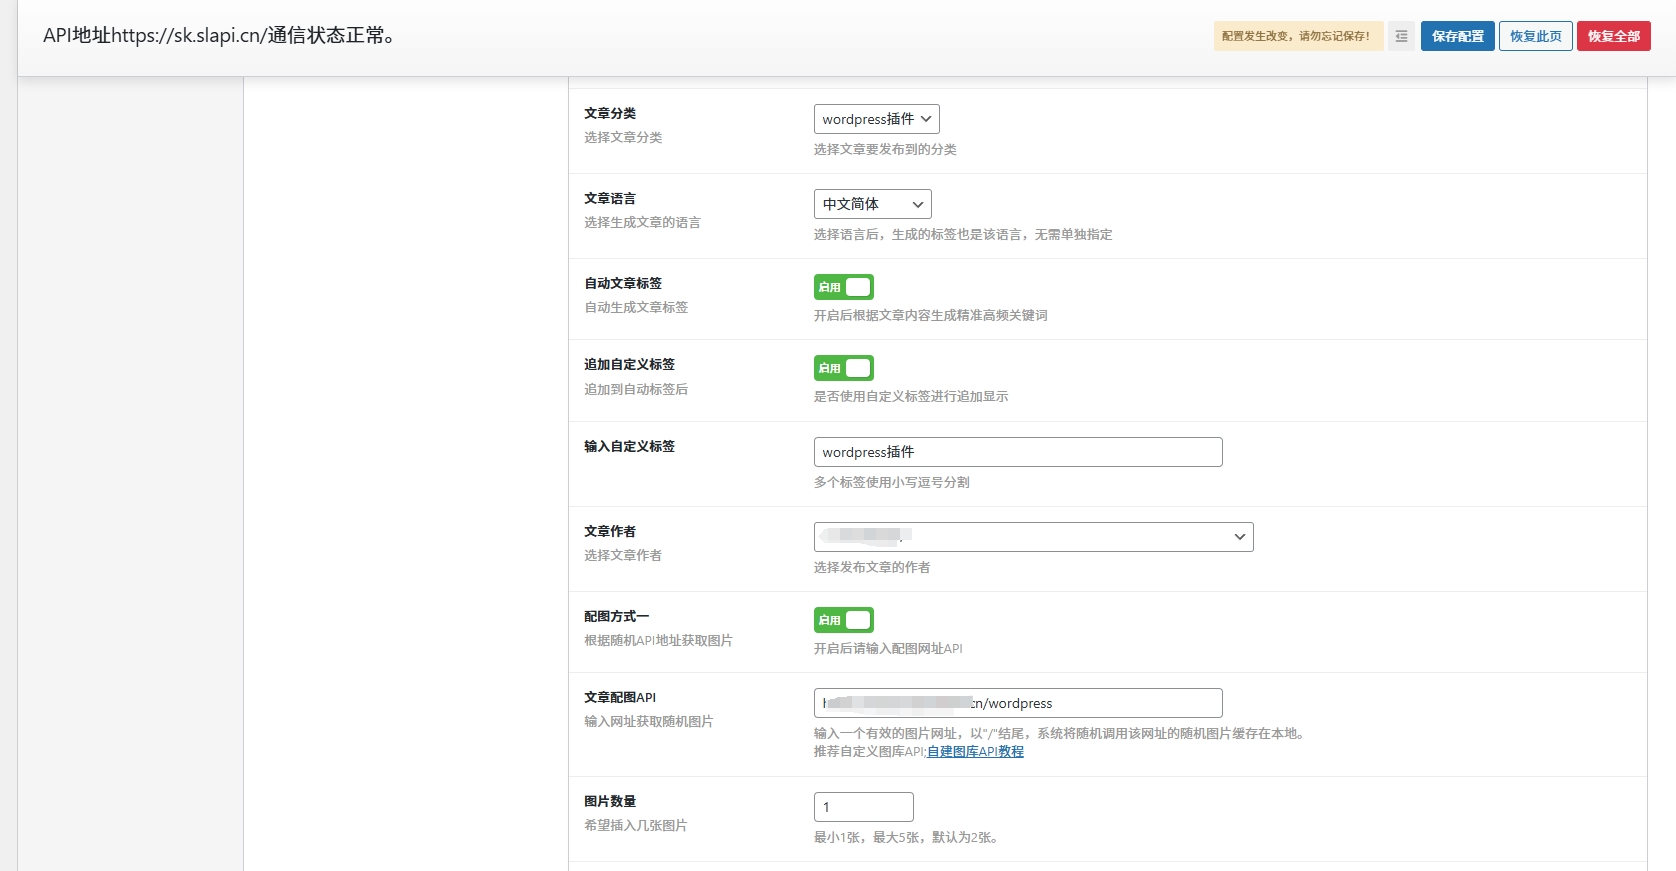Focus the 文章配图API URL input box
This screenshot has height=871, width=1676.
pyautogui.click(x=1017, y=703)
